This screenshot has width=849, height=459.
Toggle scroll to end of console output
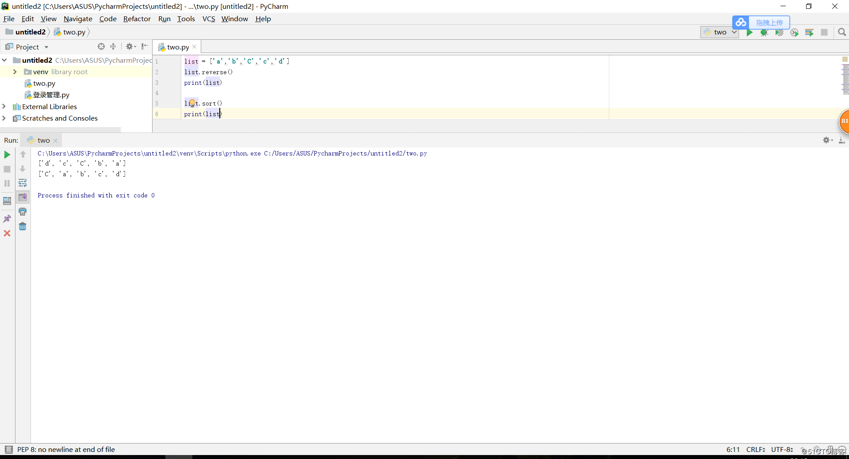[22, 197]
